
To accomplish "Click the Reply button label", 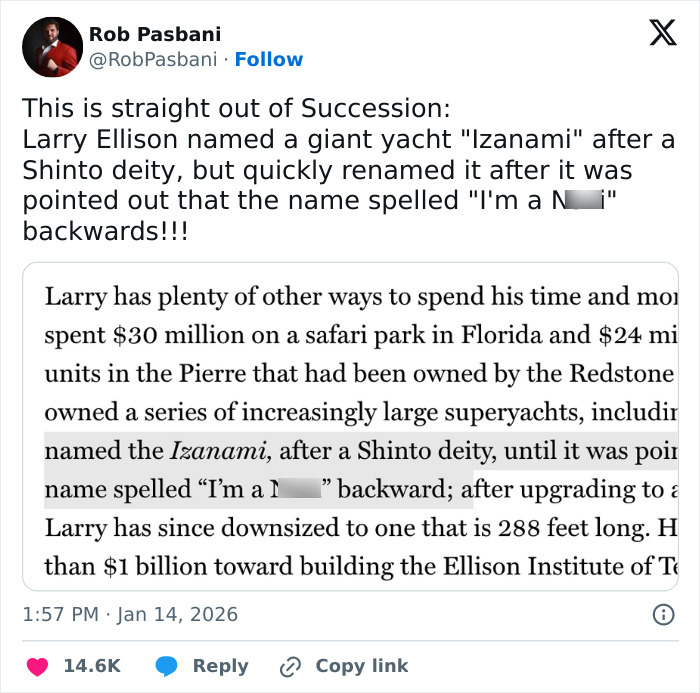I will tap(220, 665).
